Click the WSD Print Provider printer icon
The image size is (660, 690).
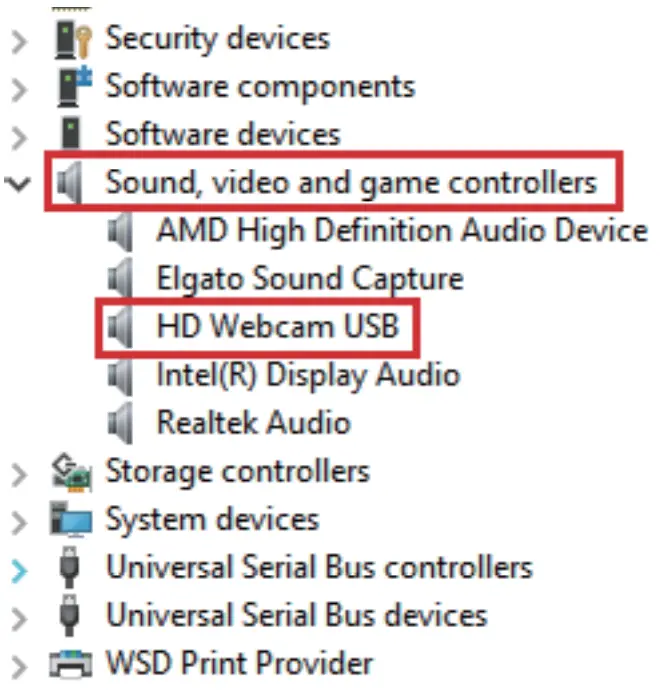tap(71, 662)
